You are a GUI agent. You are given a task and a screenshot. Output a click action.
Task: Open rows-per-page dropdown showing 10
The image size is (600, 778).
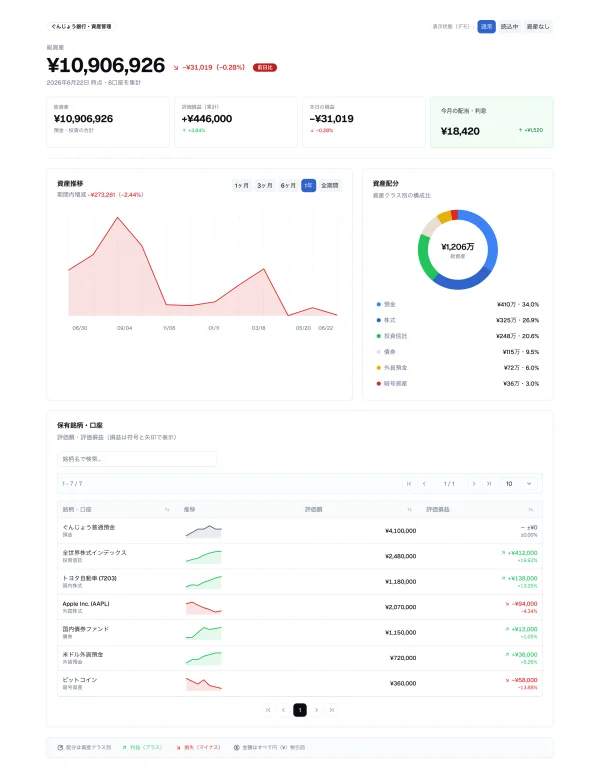point(519,483)
